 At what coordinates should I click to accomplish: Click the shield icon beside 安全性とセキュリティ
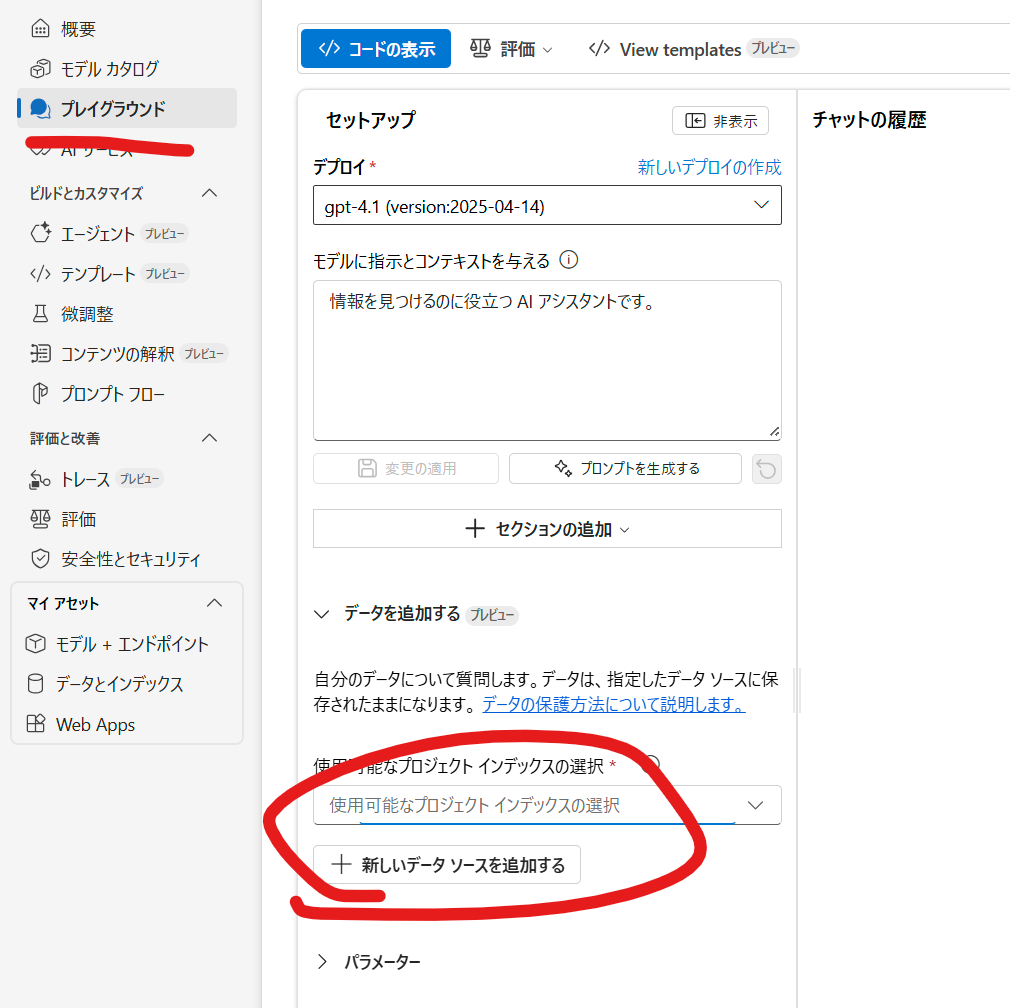[x=40, y=559]
